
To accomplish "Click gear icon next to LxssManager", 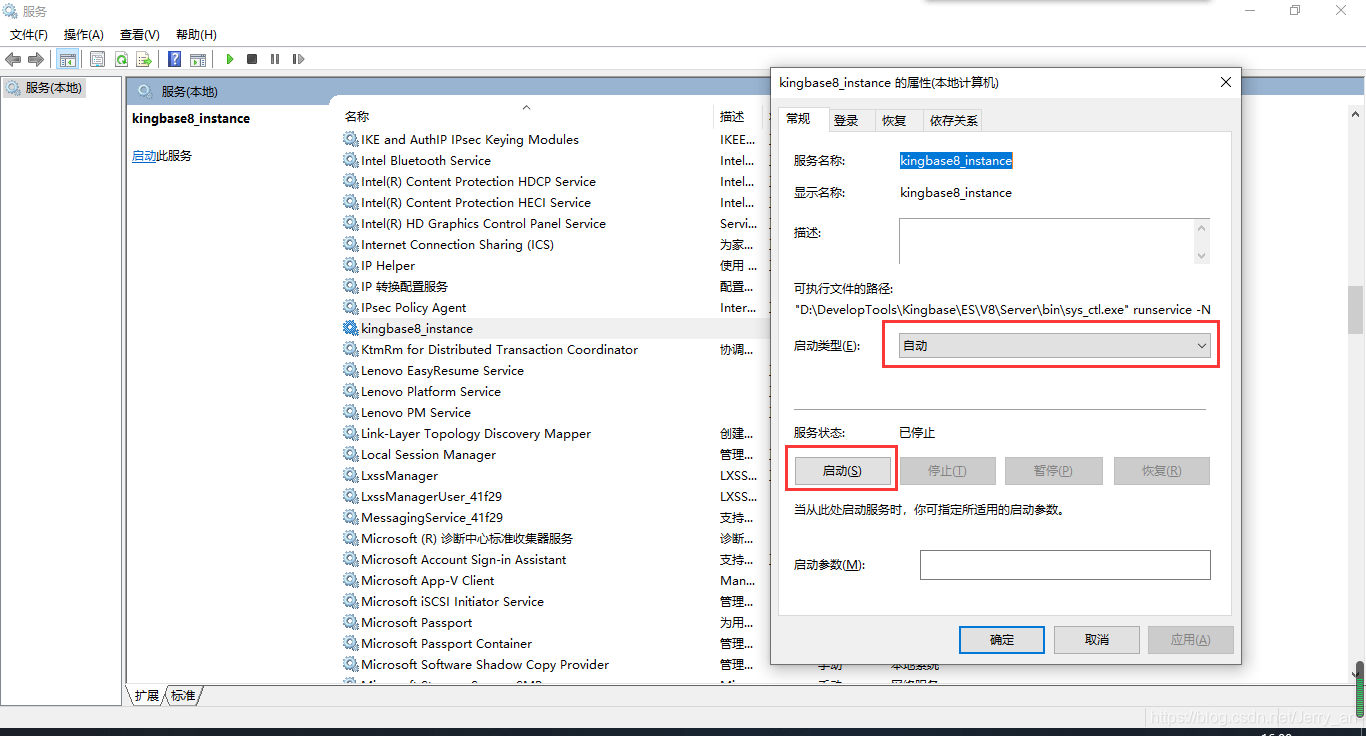I will [x=350, y=475].
